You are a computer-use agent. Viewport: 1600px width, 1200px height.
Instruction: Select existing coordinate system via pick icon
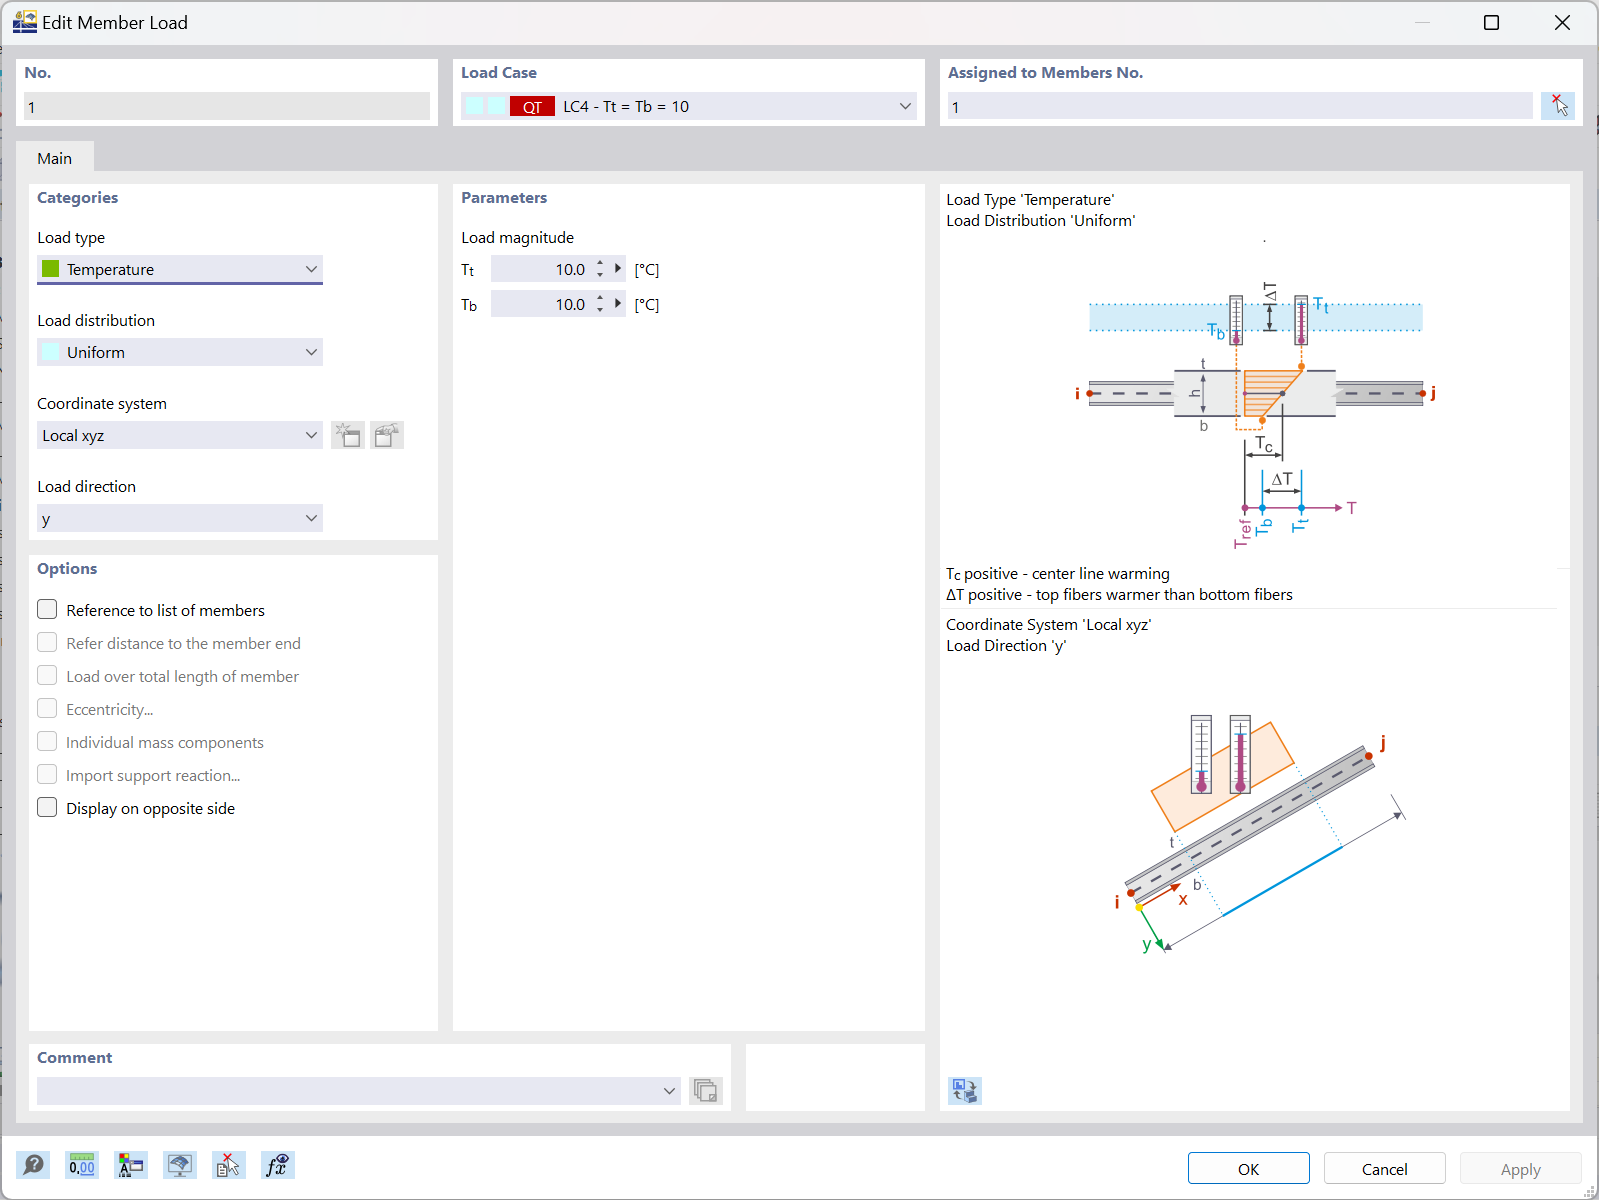coord(387,435)
